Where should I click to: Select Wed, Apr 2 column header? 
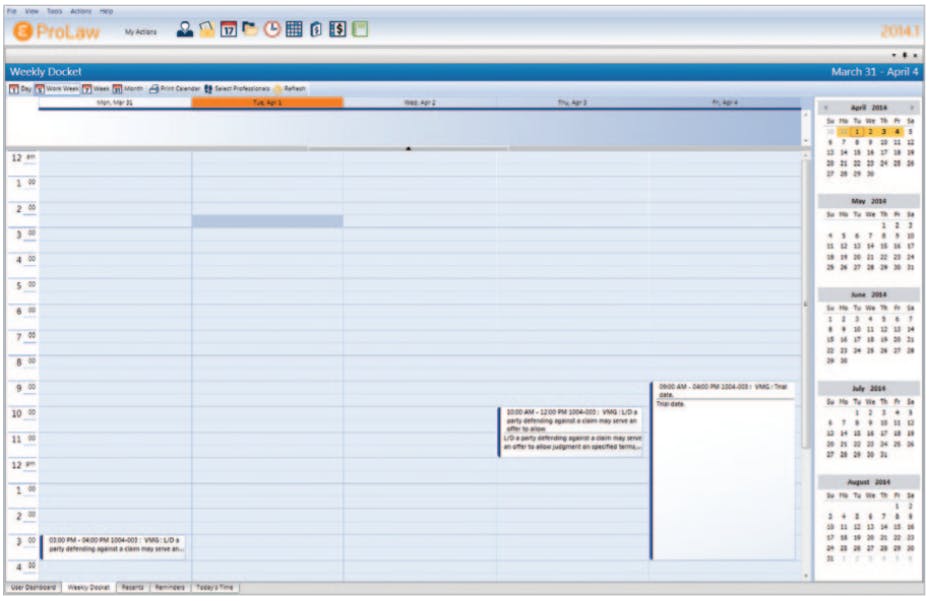(x=420, y=103)
